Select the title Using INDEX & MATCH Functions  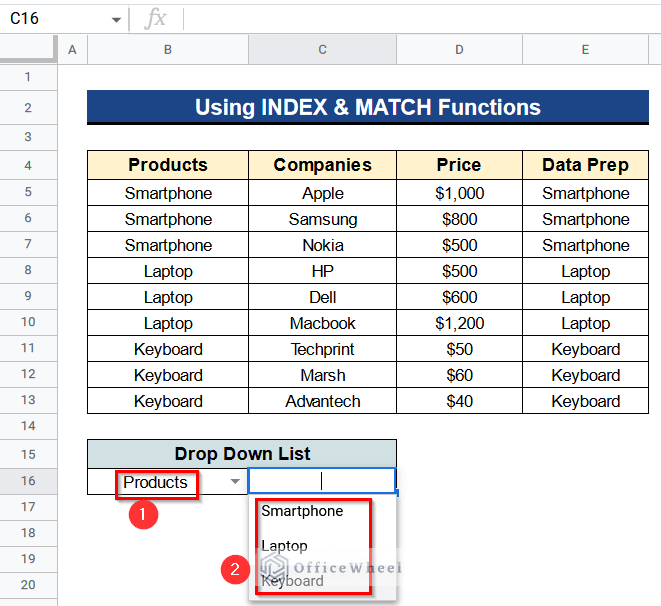367,107
